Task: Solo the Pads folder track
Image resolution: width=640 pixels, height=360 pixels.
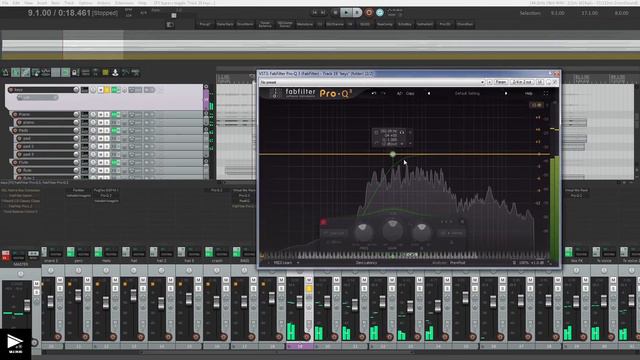Action: click(x=107, y=131)
